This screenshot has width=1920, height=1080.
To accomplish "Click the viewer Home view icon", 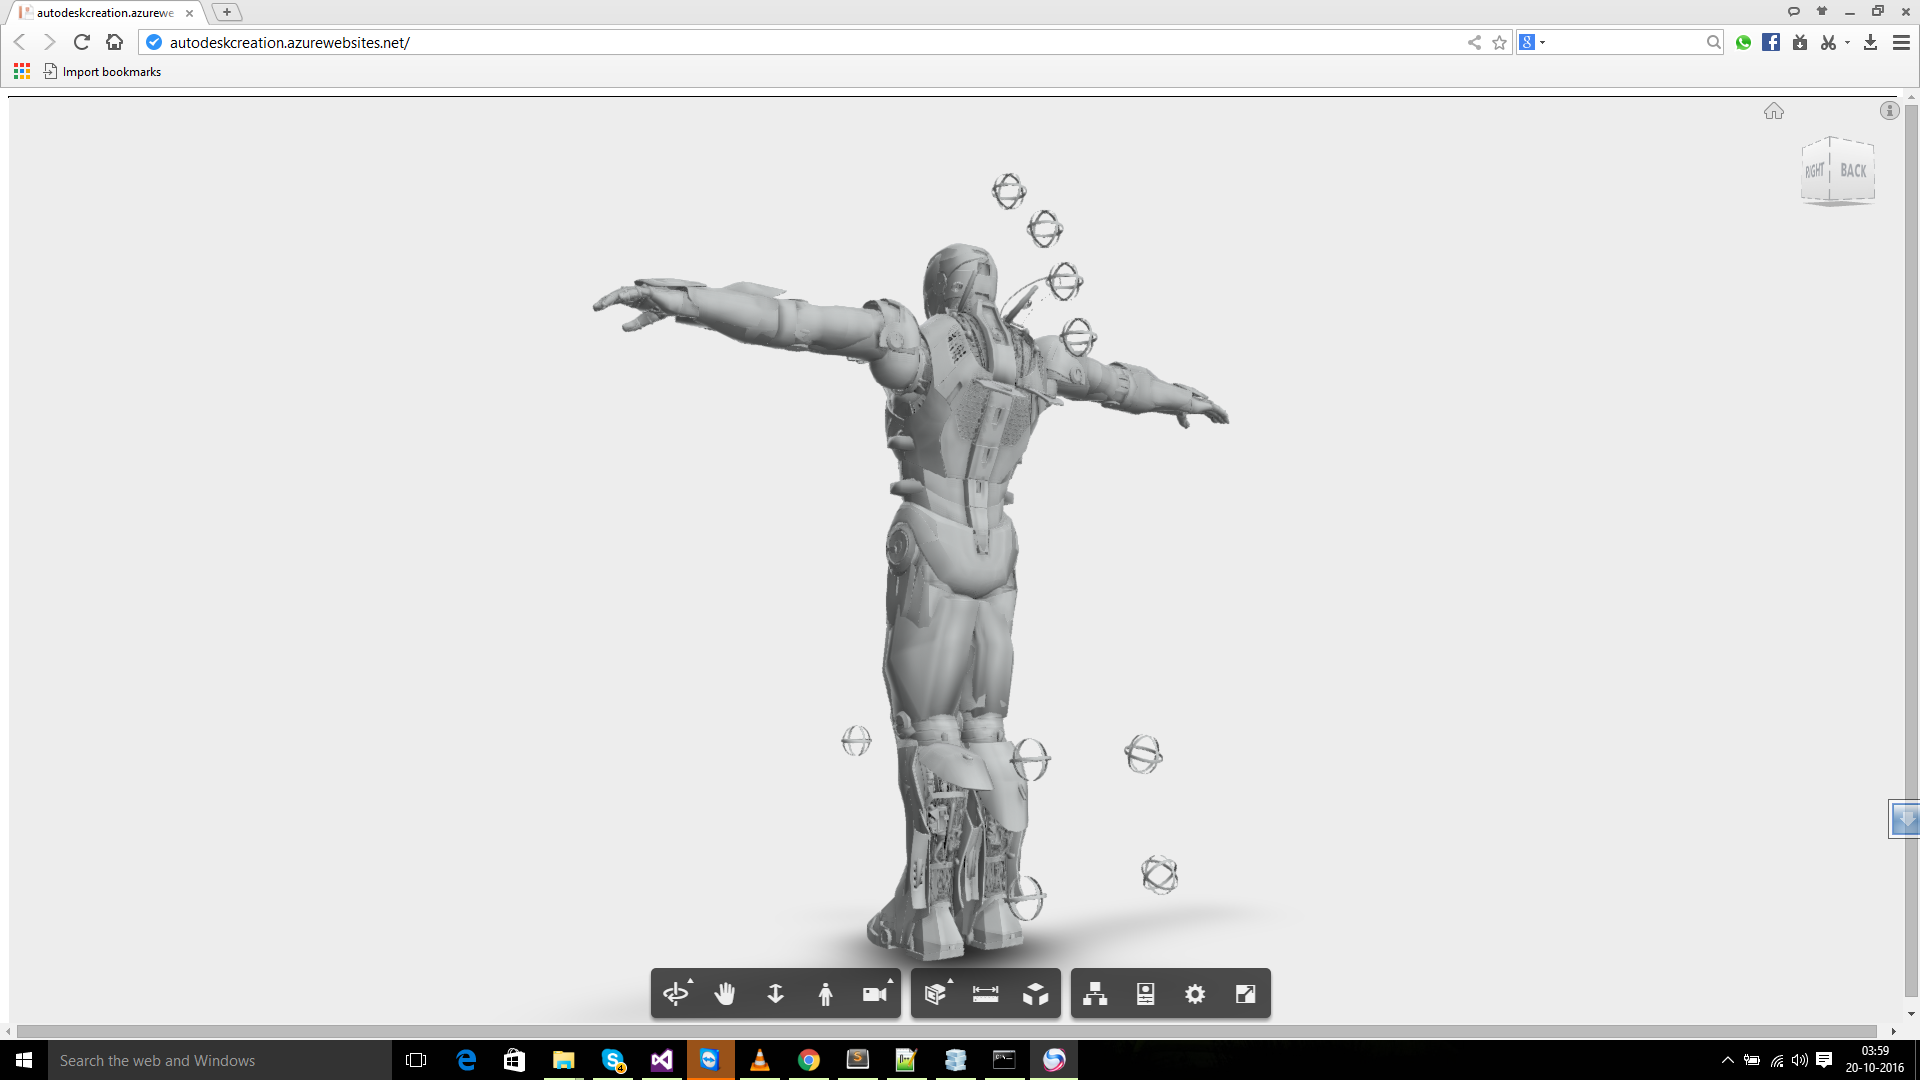I will [1773, 111].
